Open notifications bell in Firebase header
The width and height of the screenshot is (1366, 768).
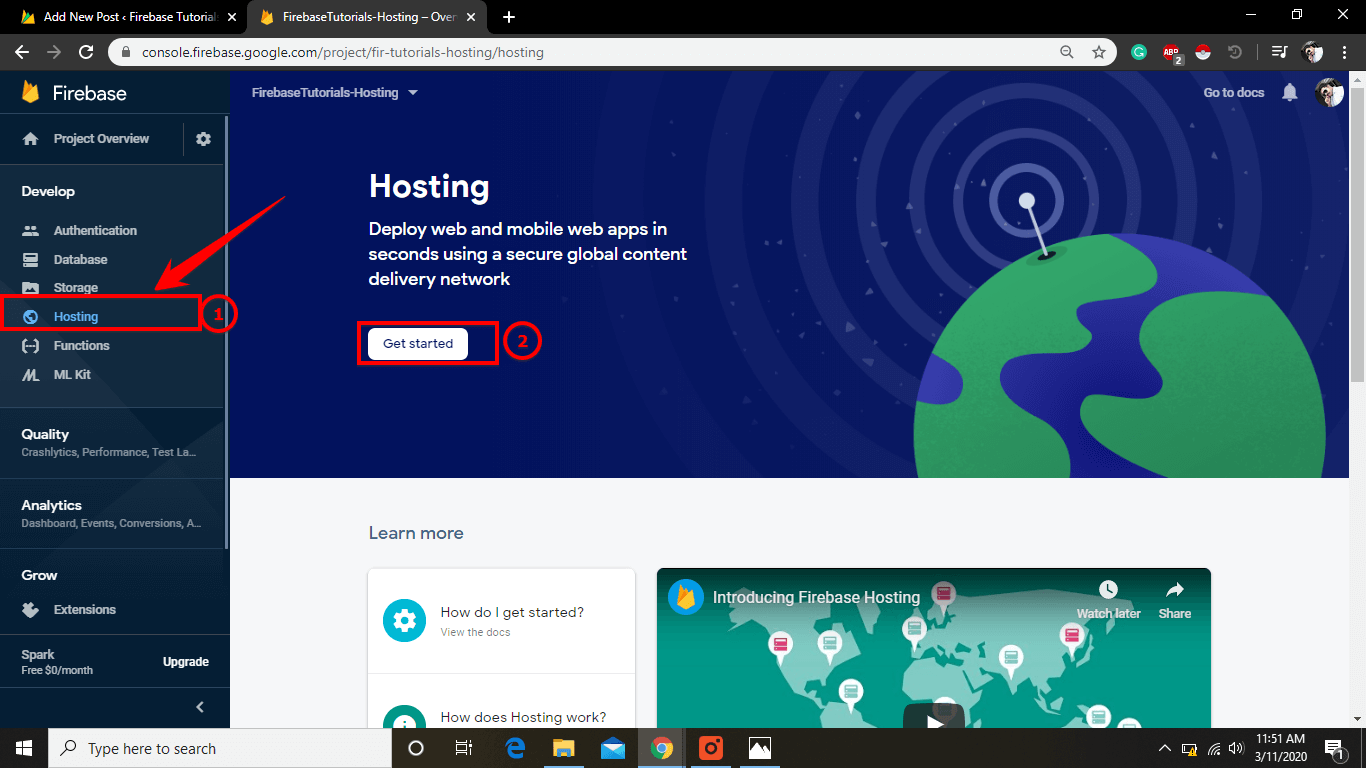pos(1290,92)
